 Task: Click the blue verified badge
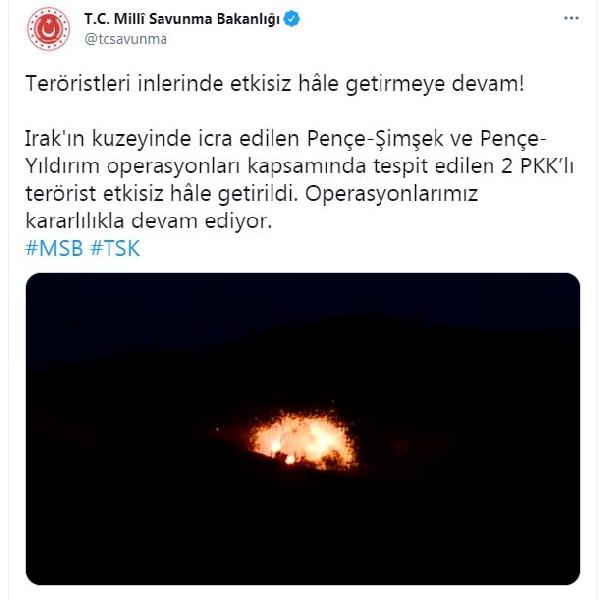point(292,19)
